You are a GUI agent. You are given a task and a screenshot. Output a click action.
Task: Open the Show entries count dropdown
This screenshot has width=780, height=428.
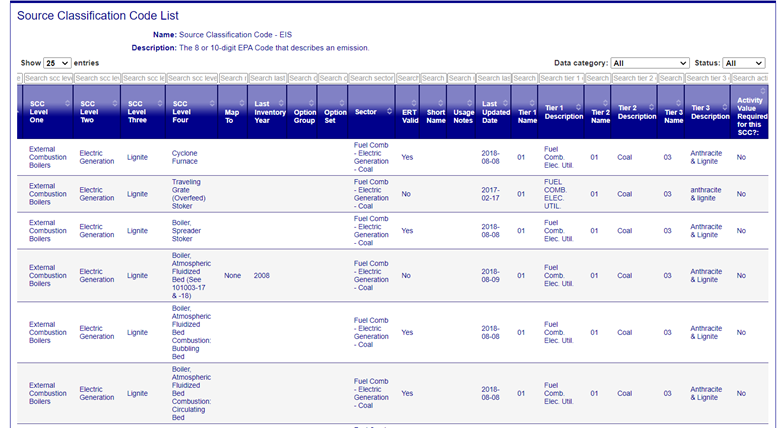57,63
